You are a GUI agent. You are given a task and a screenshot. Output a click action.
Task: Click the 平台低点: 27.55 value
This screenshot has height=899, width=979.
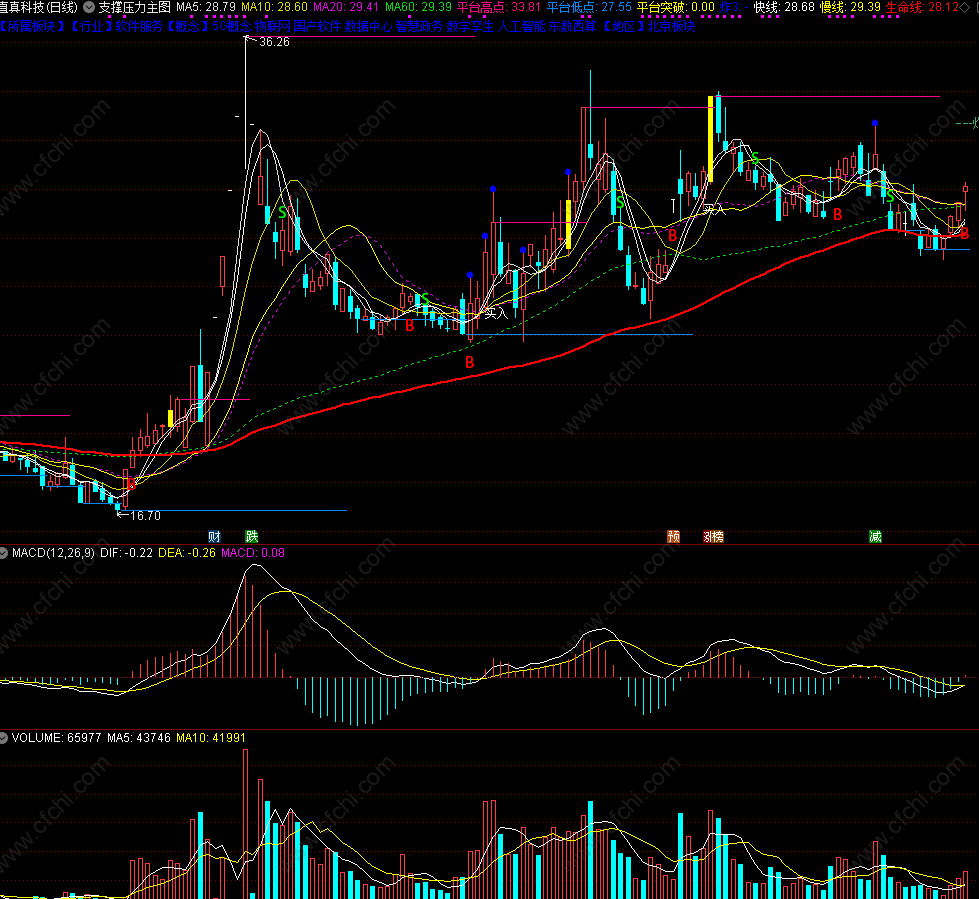coord(589,7)
